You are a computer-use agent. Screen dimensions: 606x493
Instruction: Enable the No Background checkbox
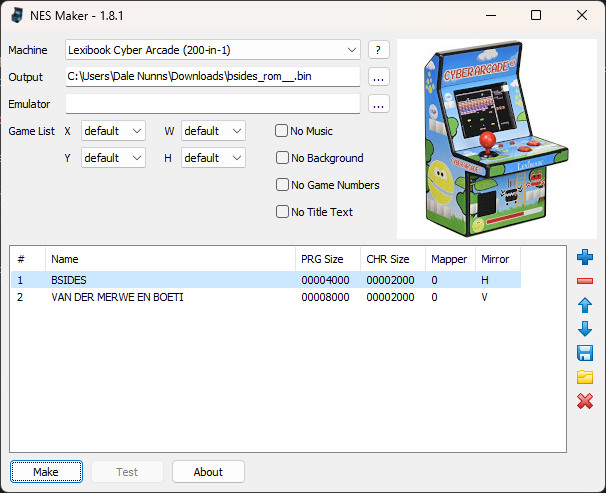pyautogui.click(x=282, y=158)
